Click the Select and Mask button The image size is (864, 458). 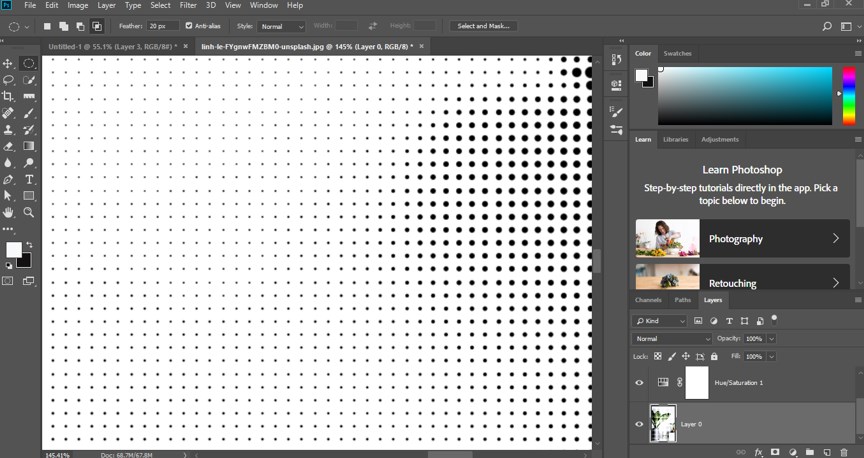(x=483, y=26)
